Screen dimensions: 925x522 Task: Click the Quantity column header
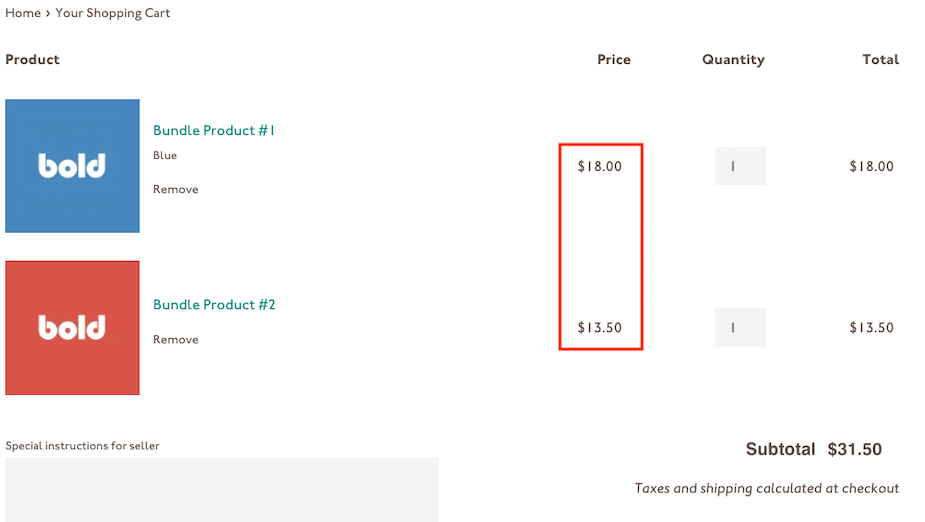coord(733,60)
